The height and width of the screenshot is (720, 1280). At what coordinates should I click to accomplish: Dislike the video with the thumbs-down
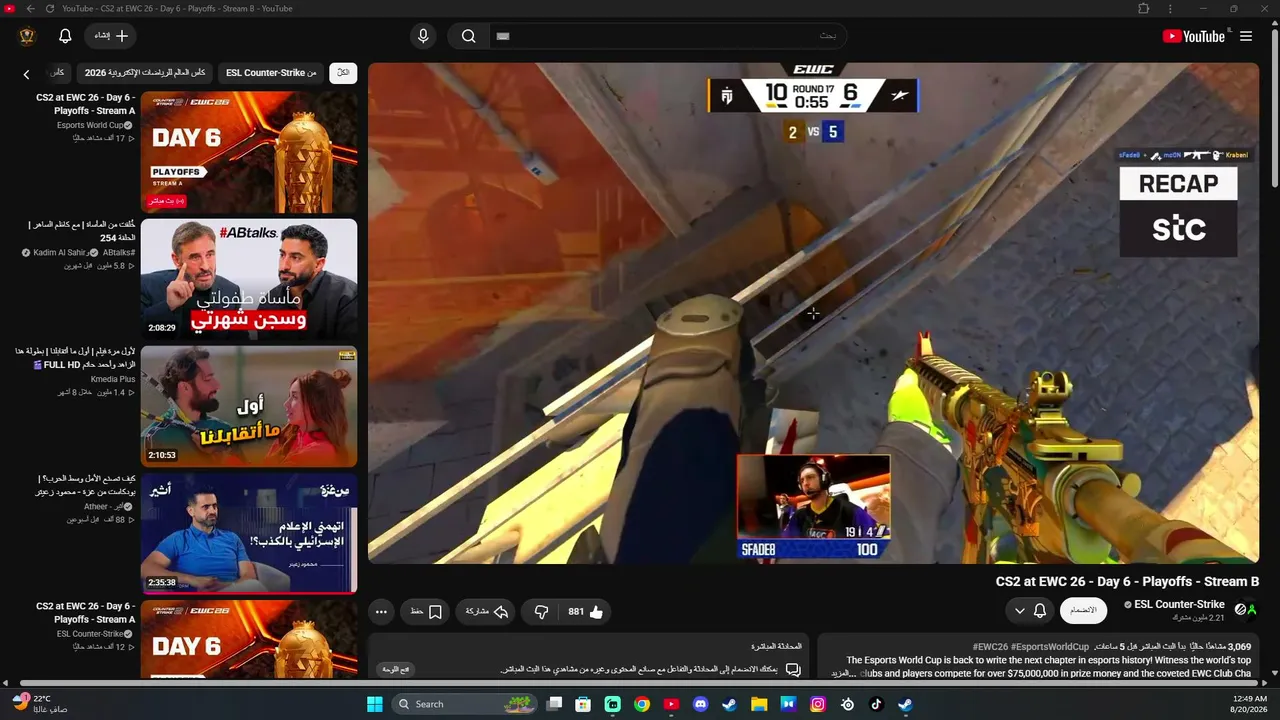click(541, 612)
